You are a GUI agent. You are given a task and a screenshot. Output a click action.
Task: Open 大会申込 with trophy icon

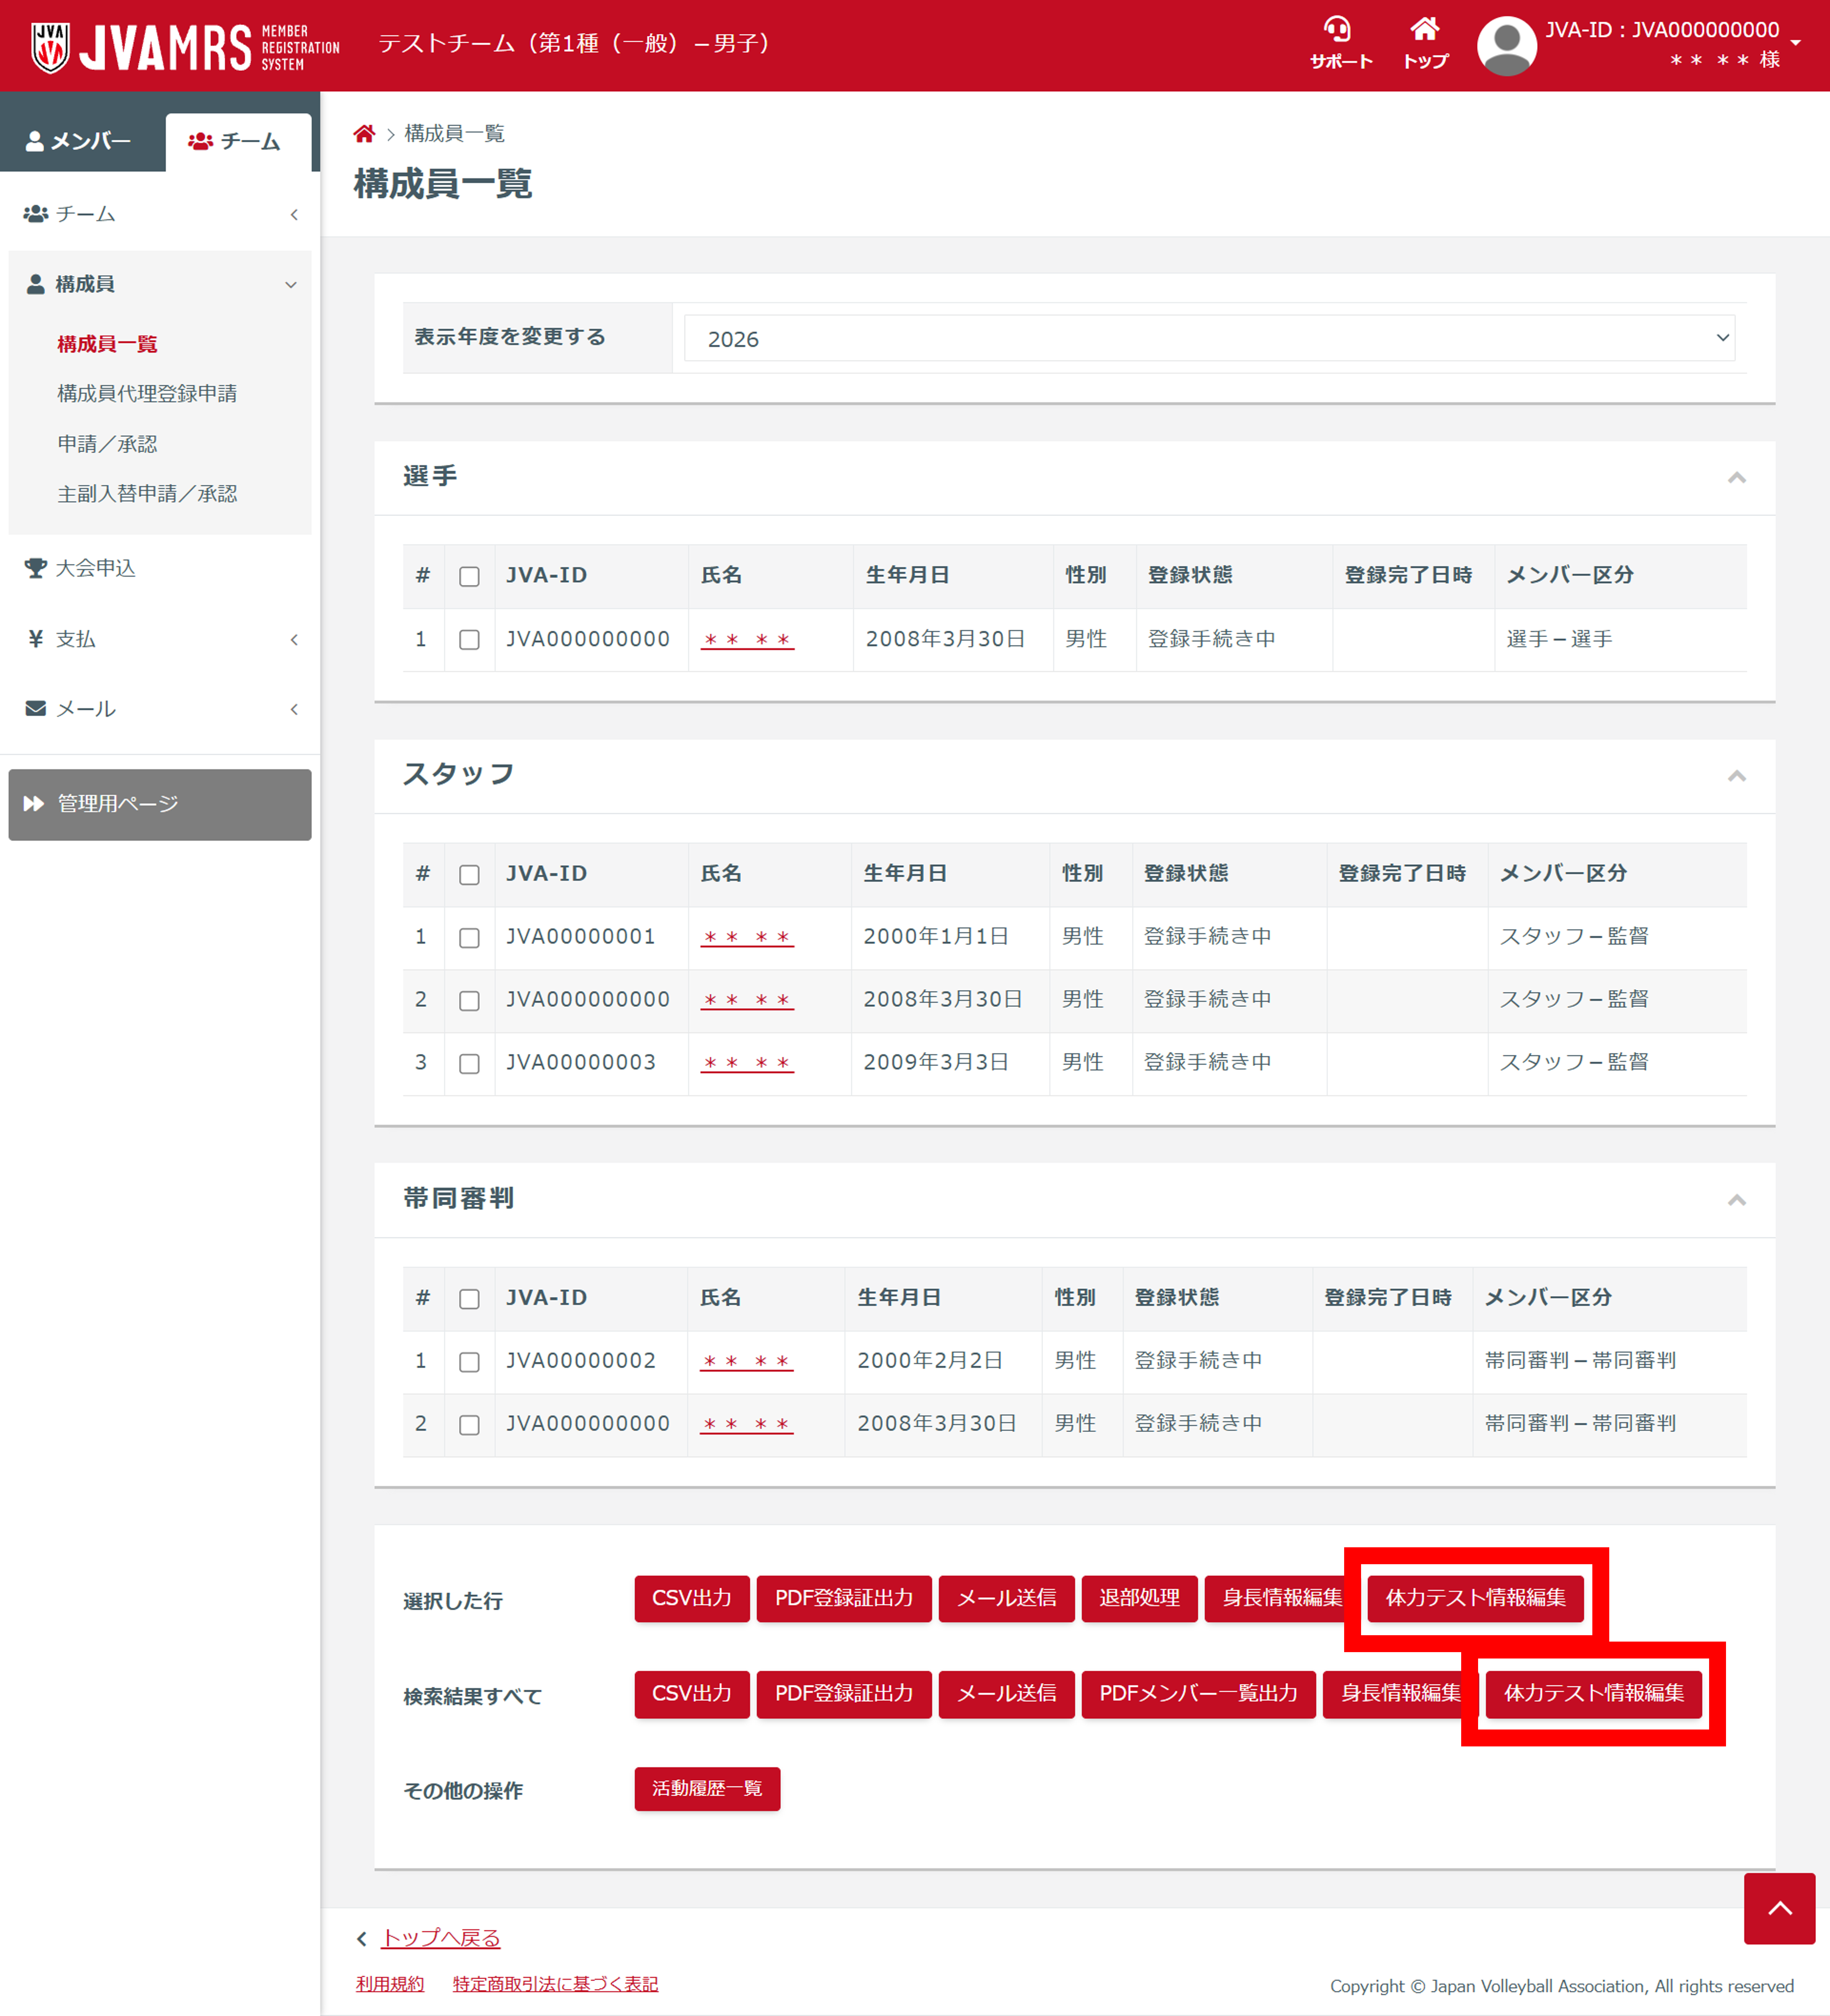(95, 568)
